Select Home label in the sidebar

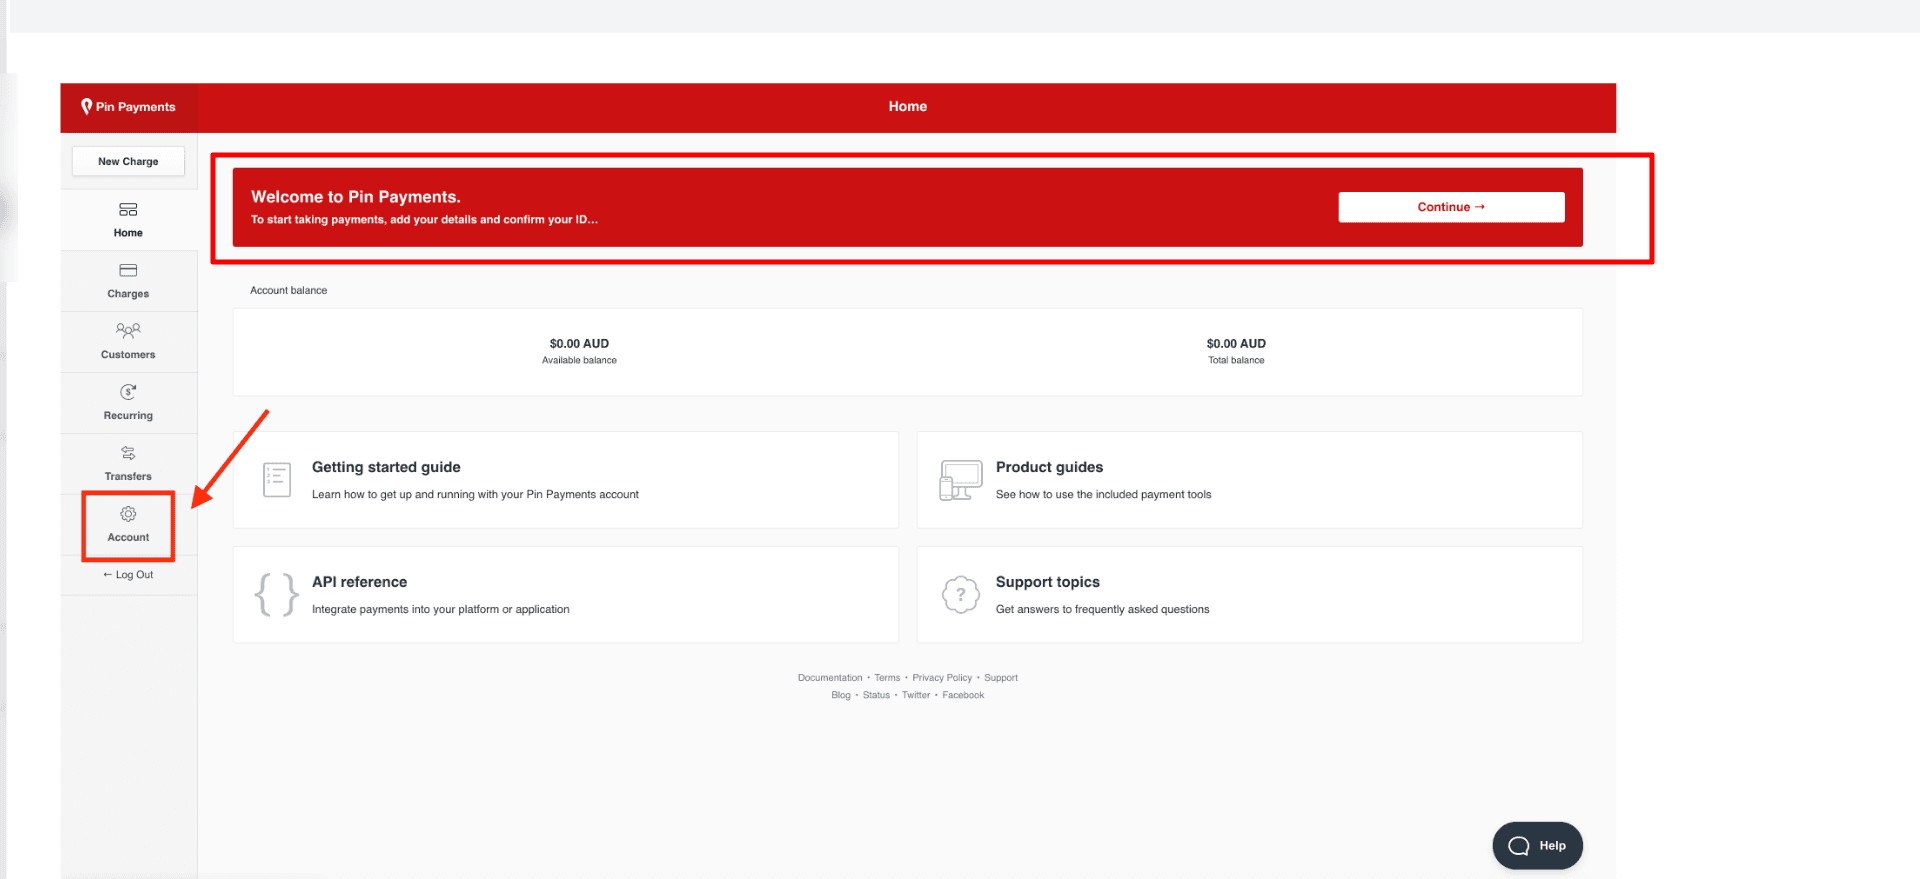[x=128, y=233]
